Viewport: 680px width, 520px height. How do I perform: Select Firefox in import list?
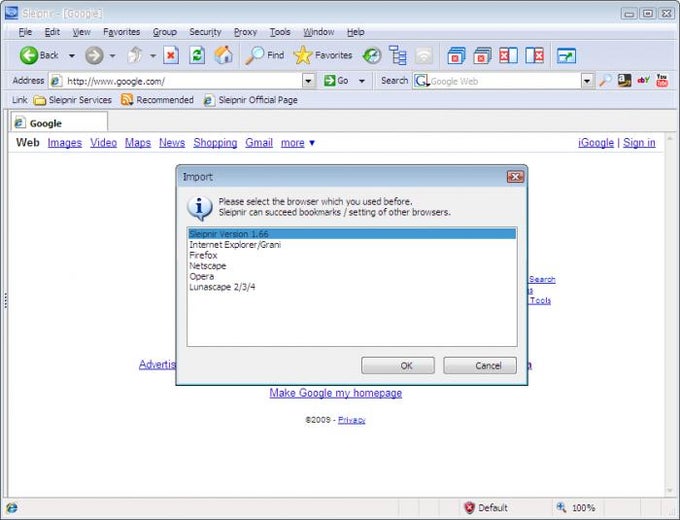click(352, 255)
